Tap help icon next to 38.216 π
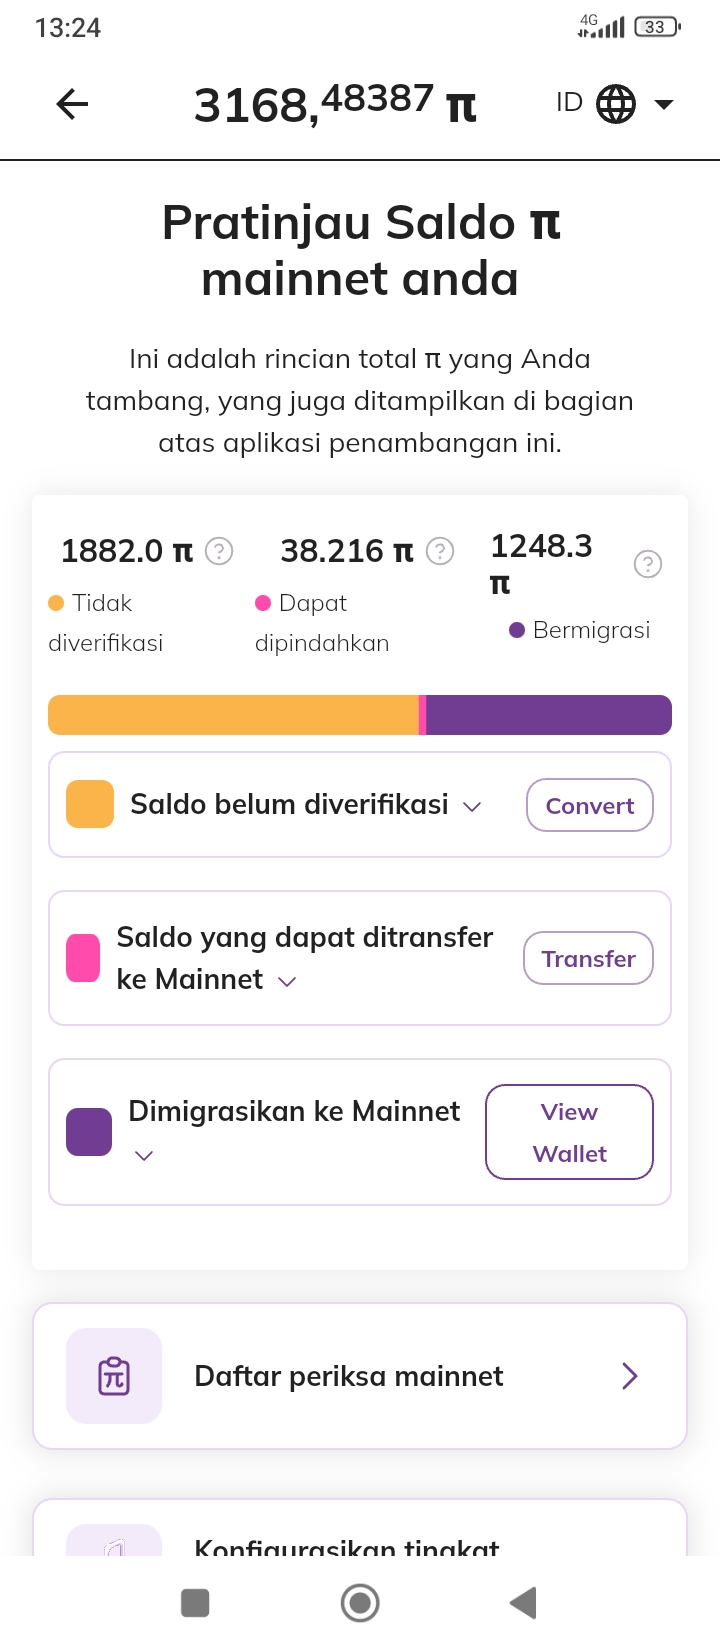 [440, 551]
